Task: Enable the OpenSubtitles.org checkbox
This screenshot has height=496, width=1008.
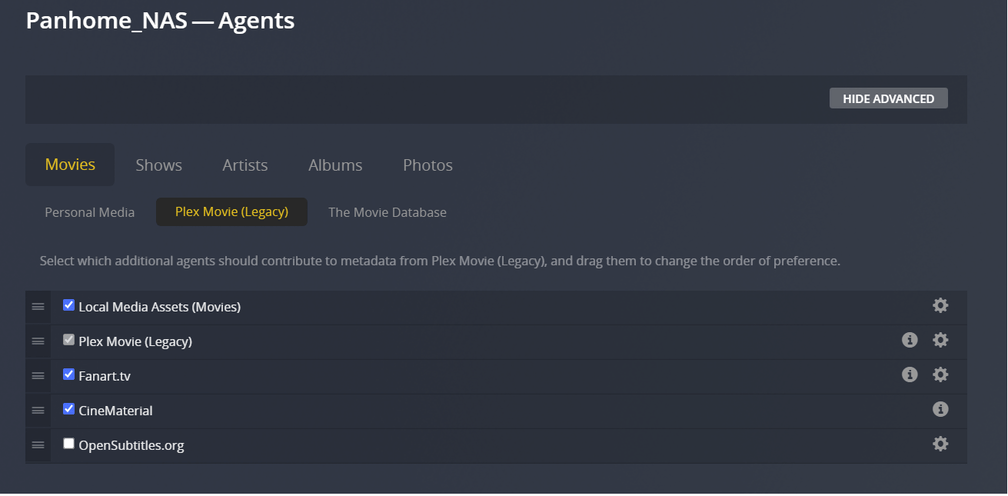Action: click(x=69, y=444)
